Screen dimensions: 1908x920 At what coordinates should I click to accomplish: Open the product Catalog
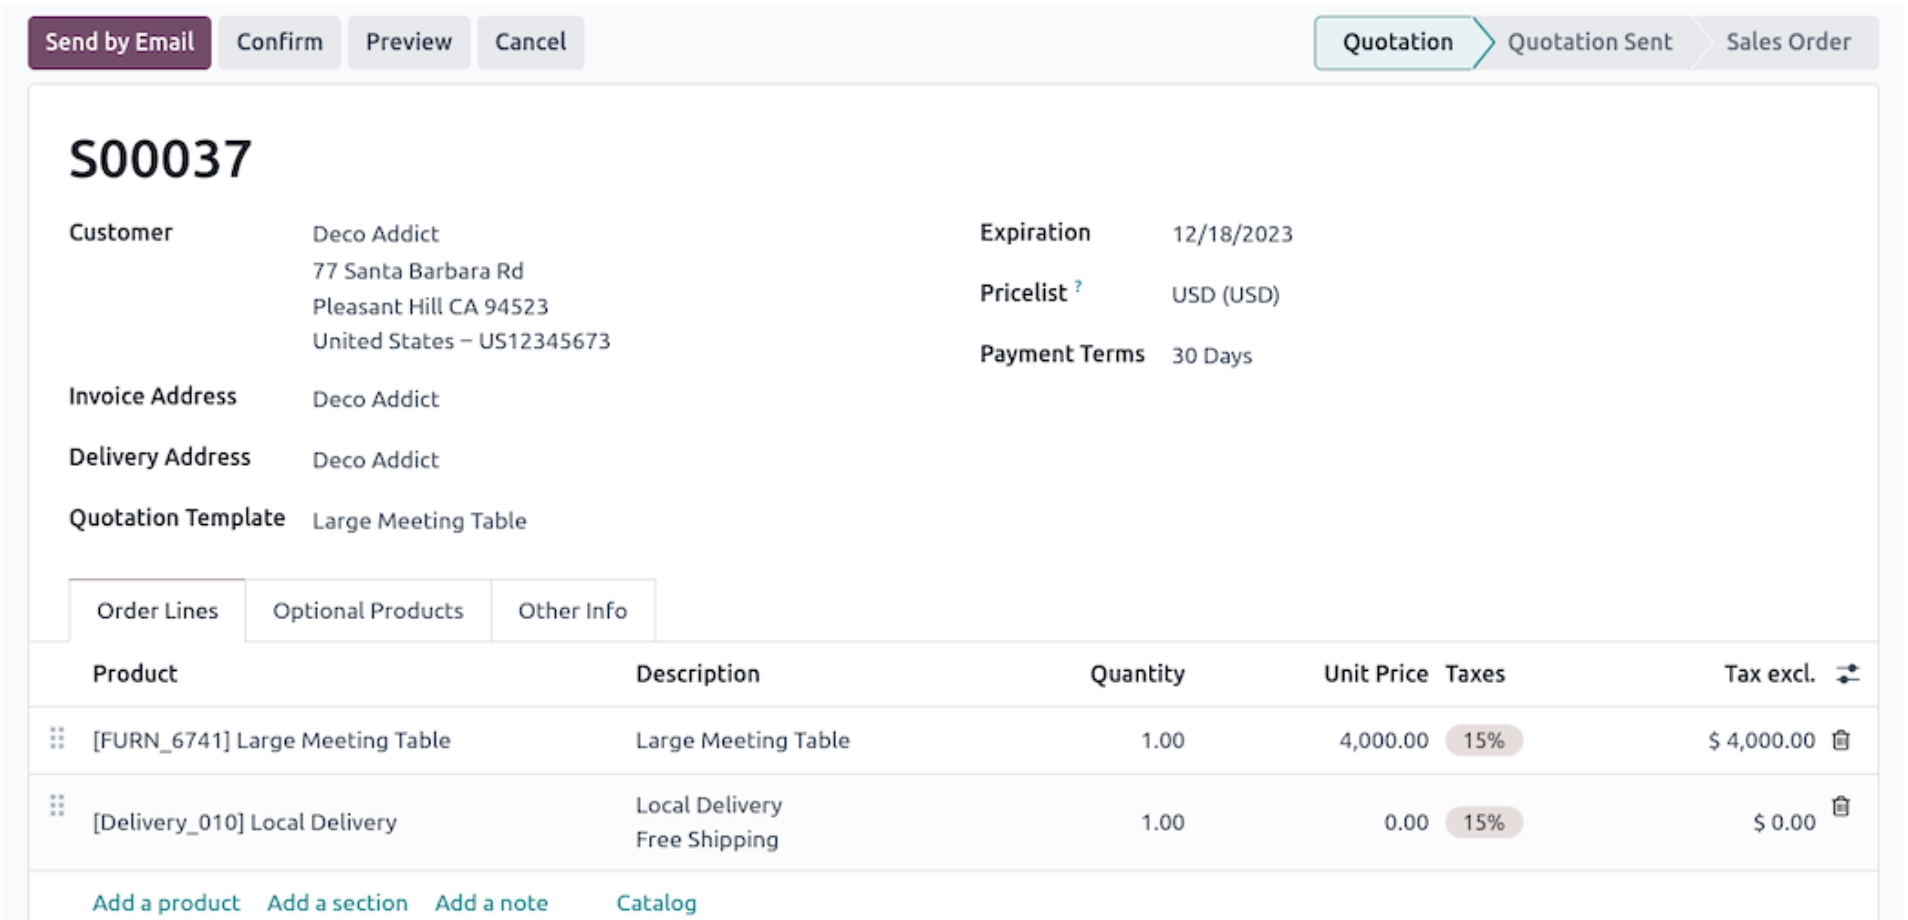click(x=656, y=902)
